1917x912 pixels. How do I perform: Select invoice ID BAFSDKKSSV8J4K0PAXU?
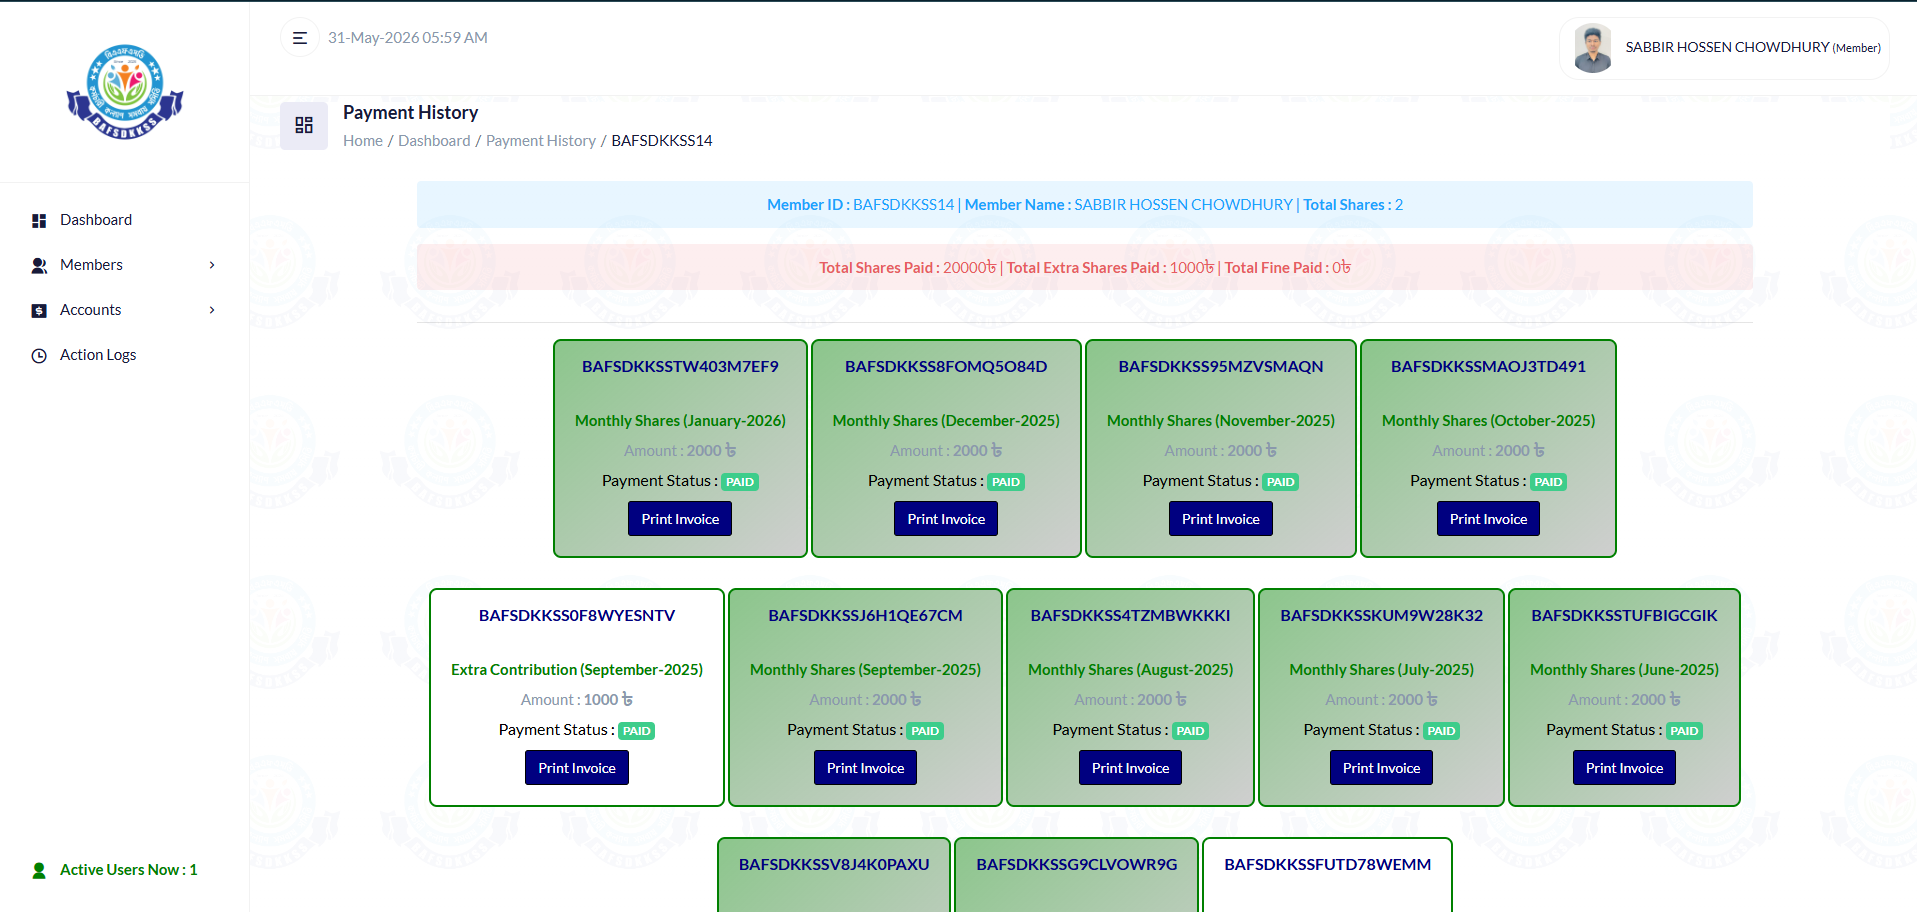point(834,864)
